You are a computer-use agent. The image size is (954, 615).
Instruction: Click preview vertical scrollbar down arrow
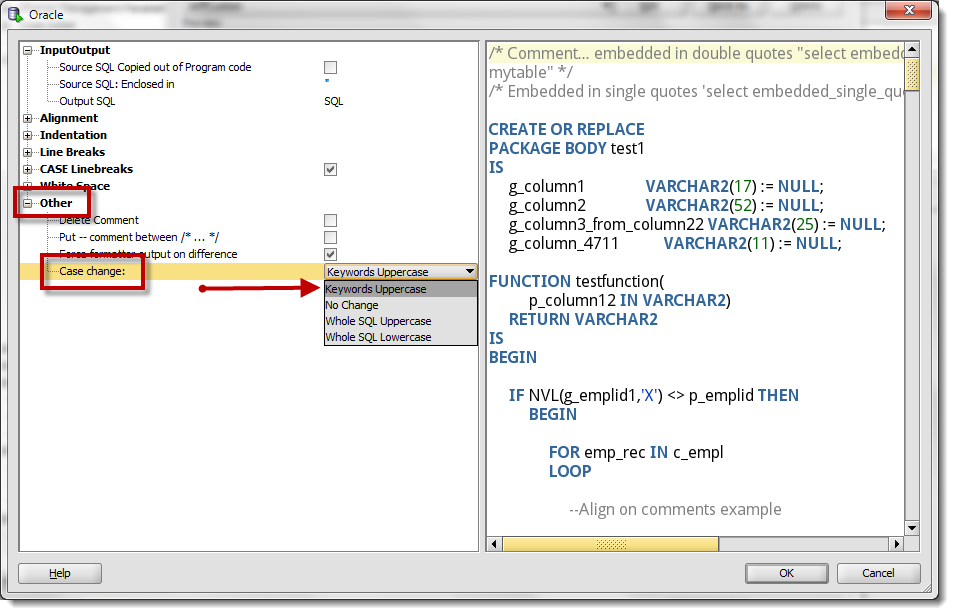point(912,528)
